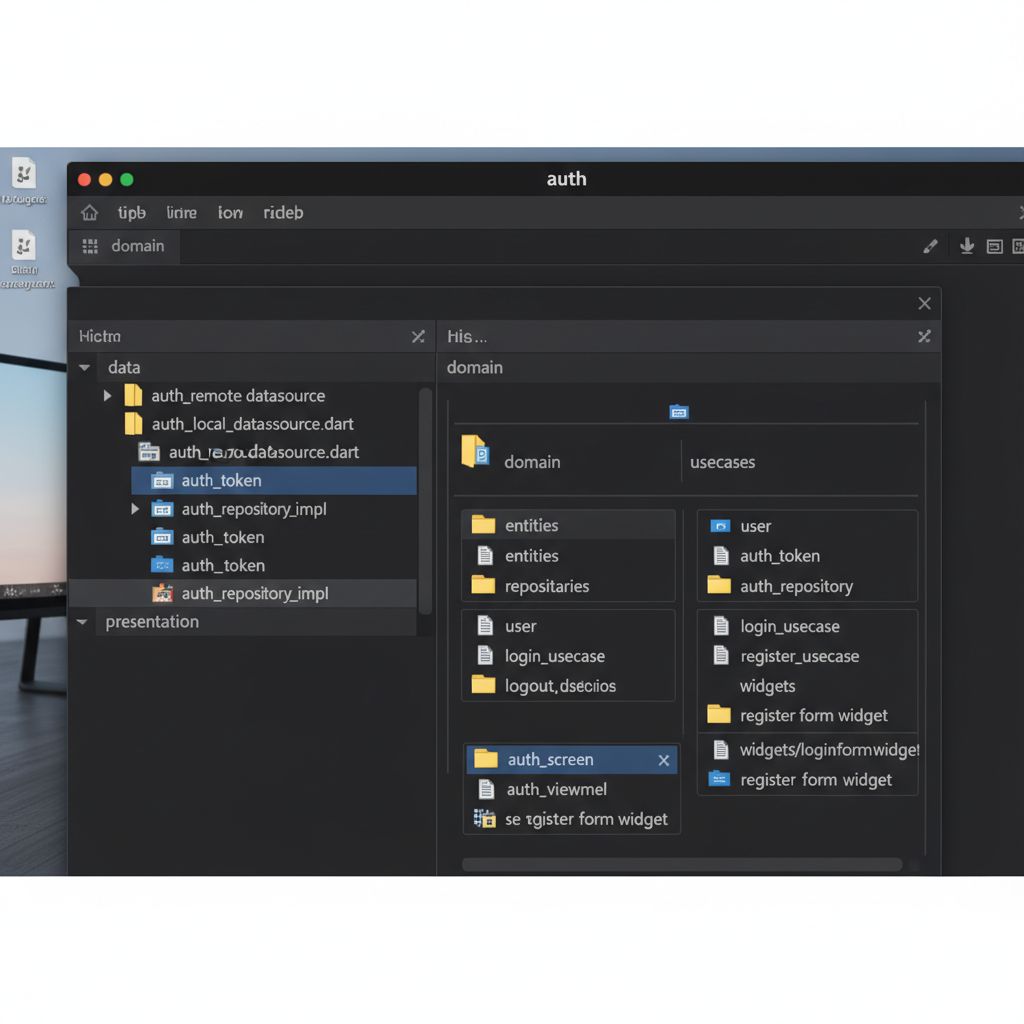Click the domain path field in His panel
Image resolution: width=1024 pixels, height=1024 pixels.
click(x=689, y=368)
